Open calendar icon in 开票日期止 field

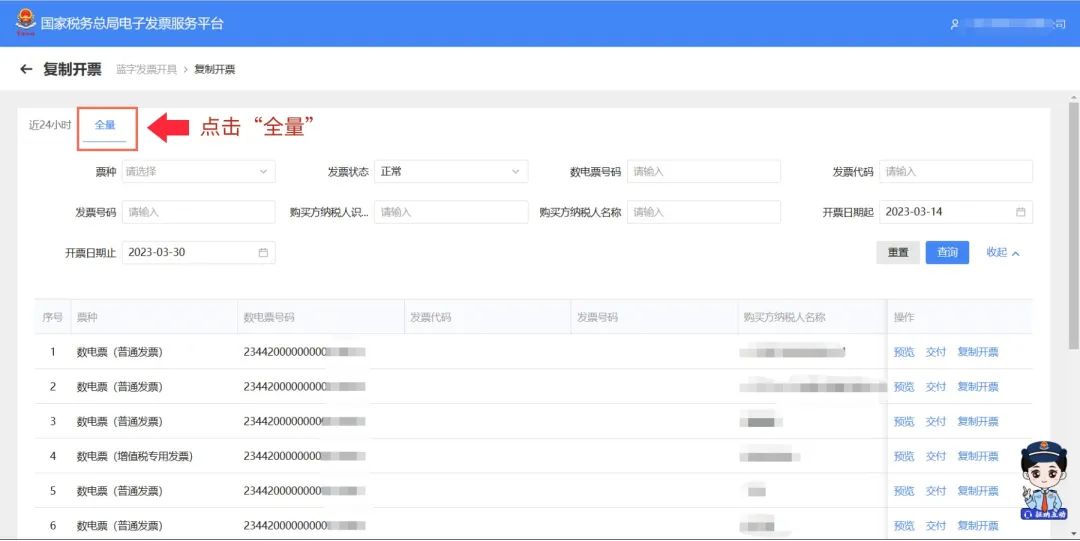click(263, 253)
